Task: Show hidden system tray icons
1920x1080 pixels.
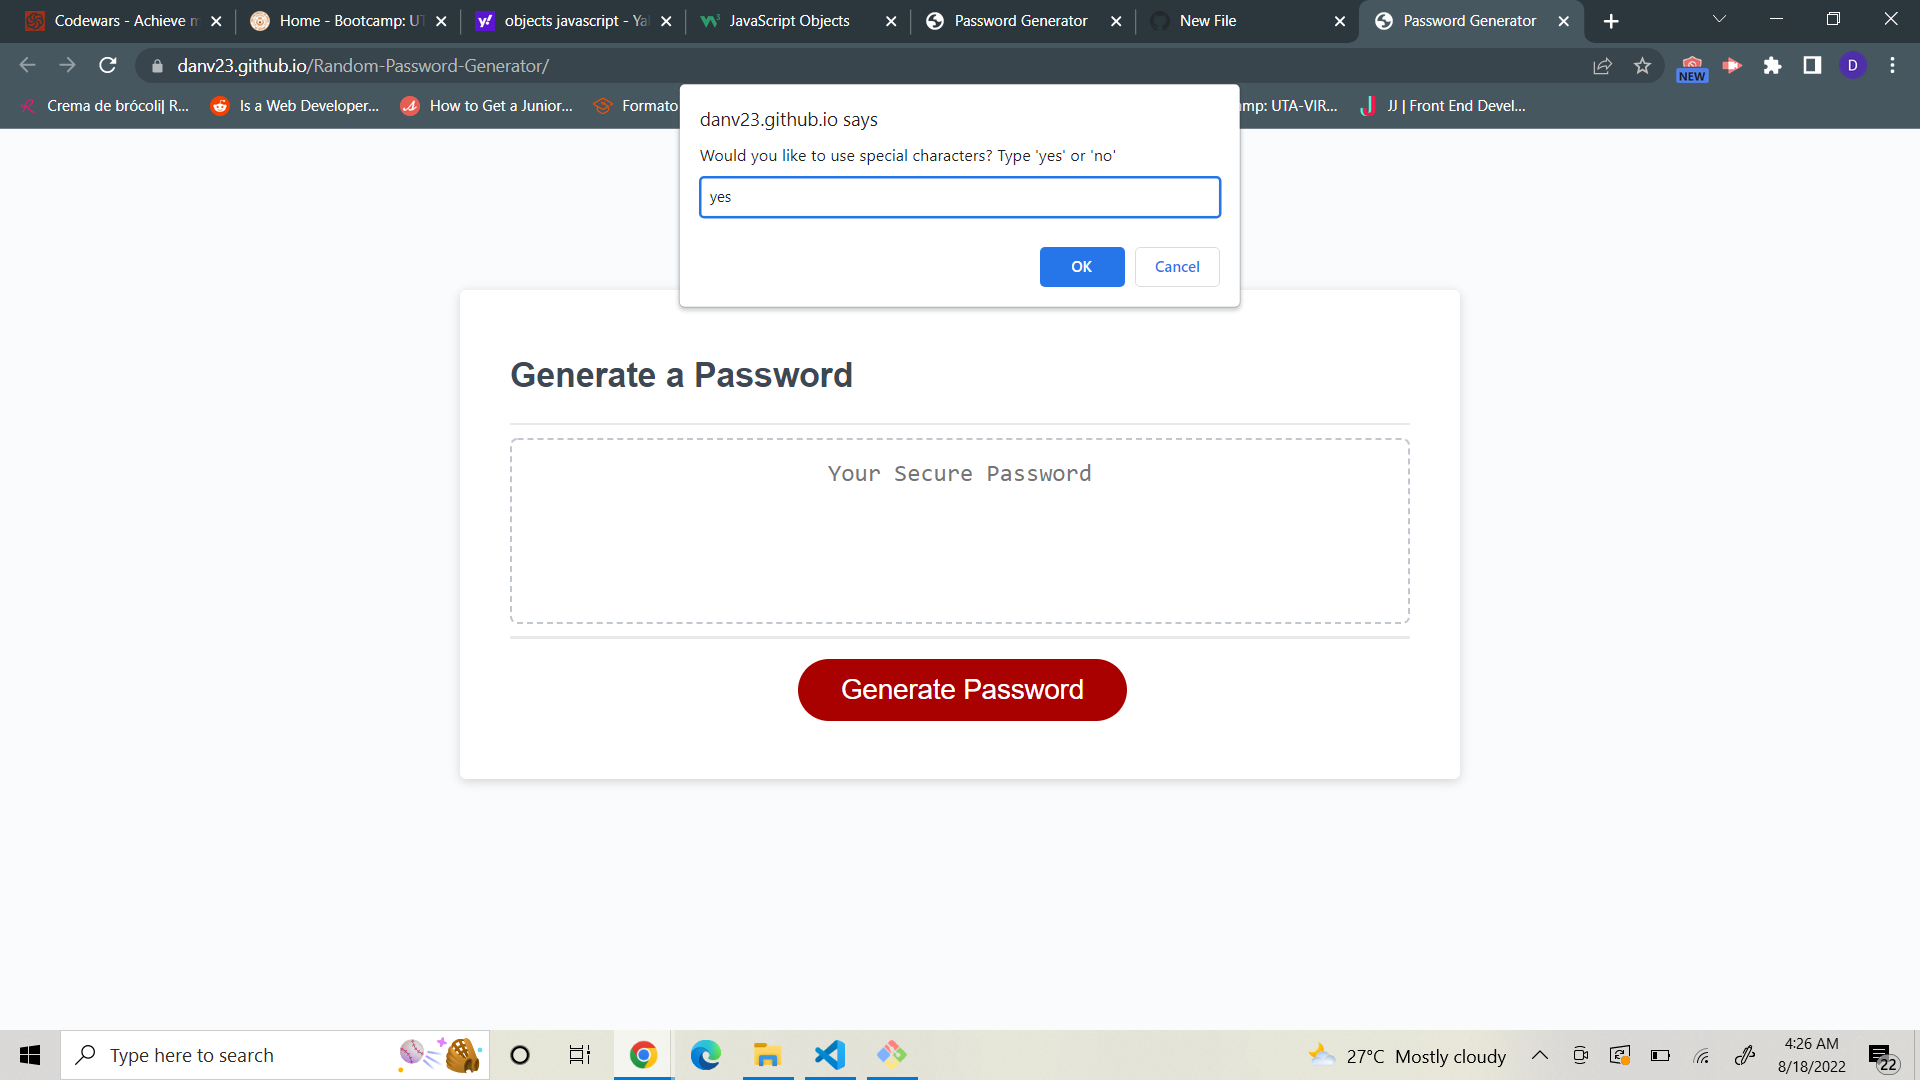Action: click(x=1540, y=1055)
